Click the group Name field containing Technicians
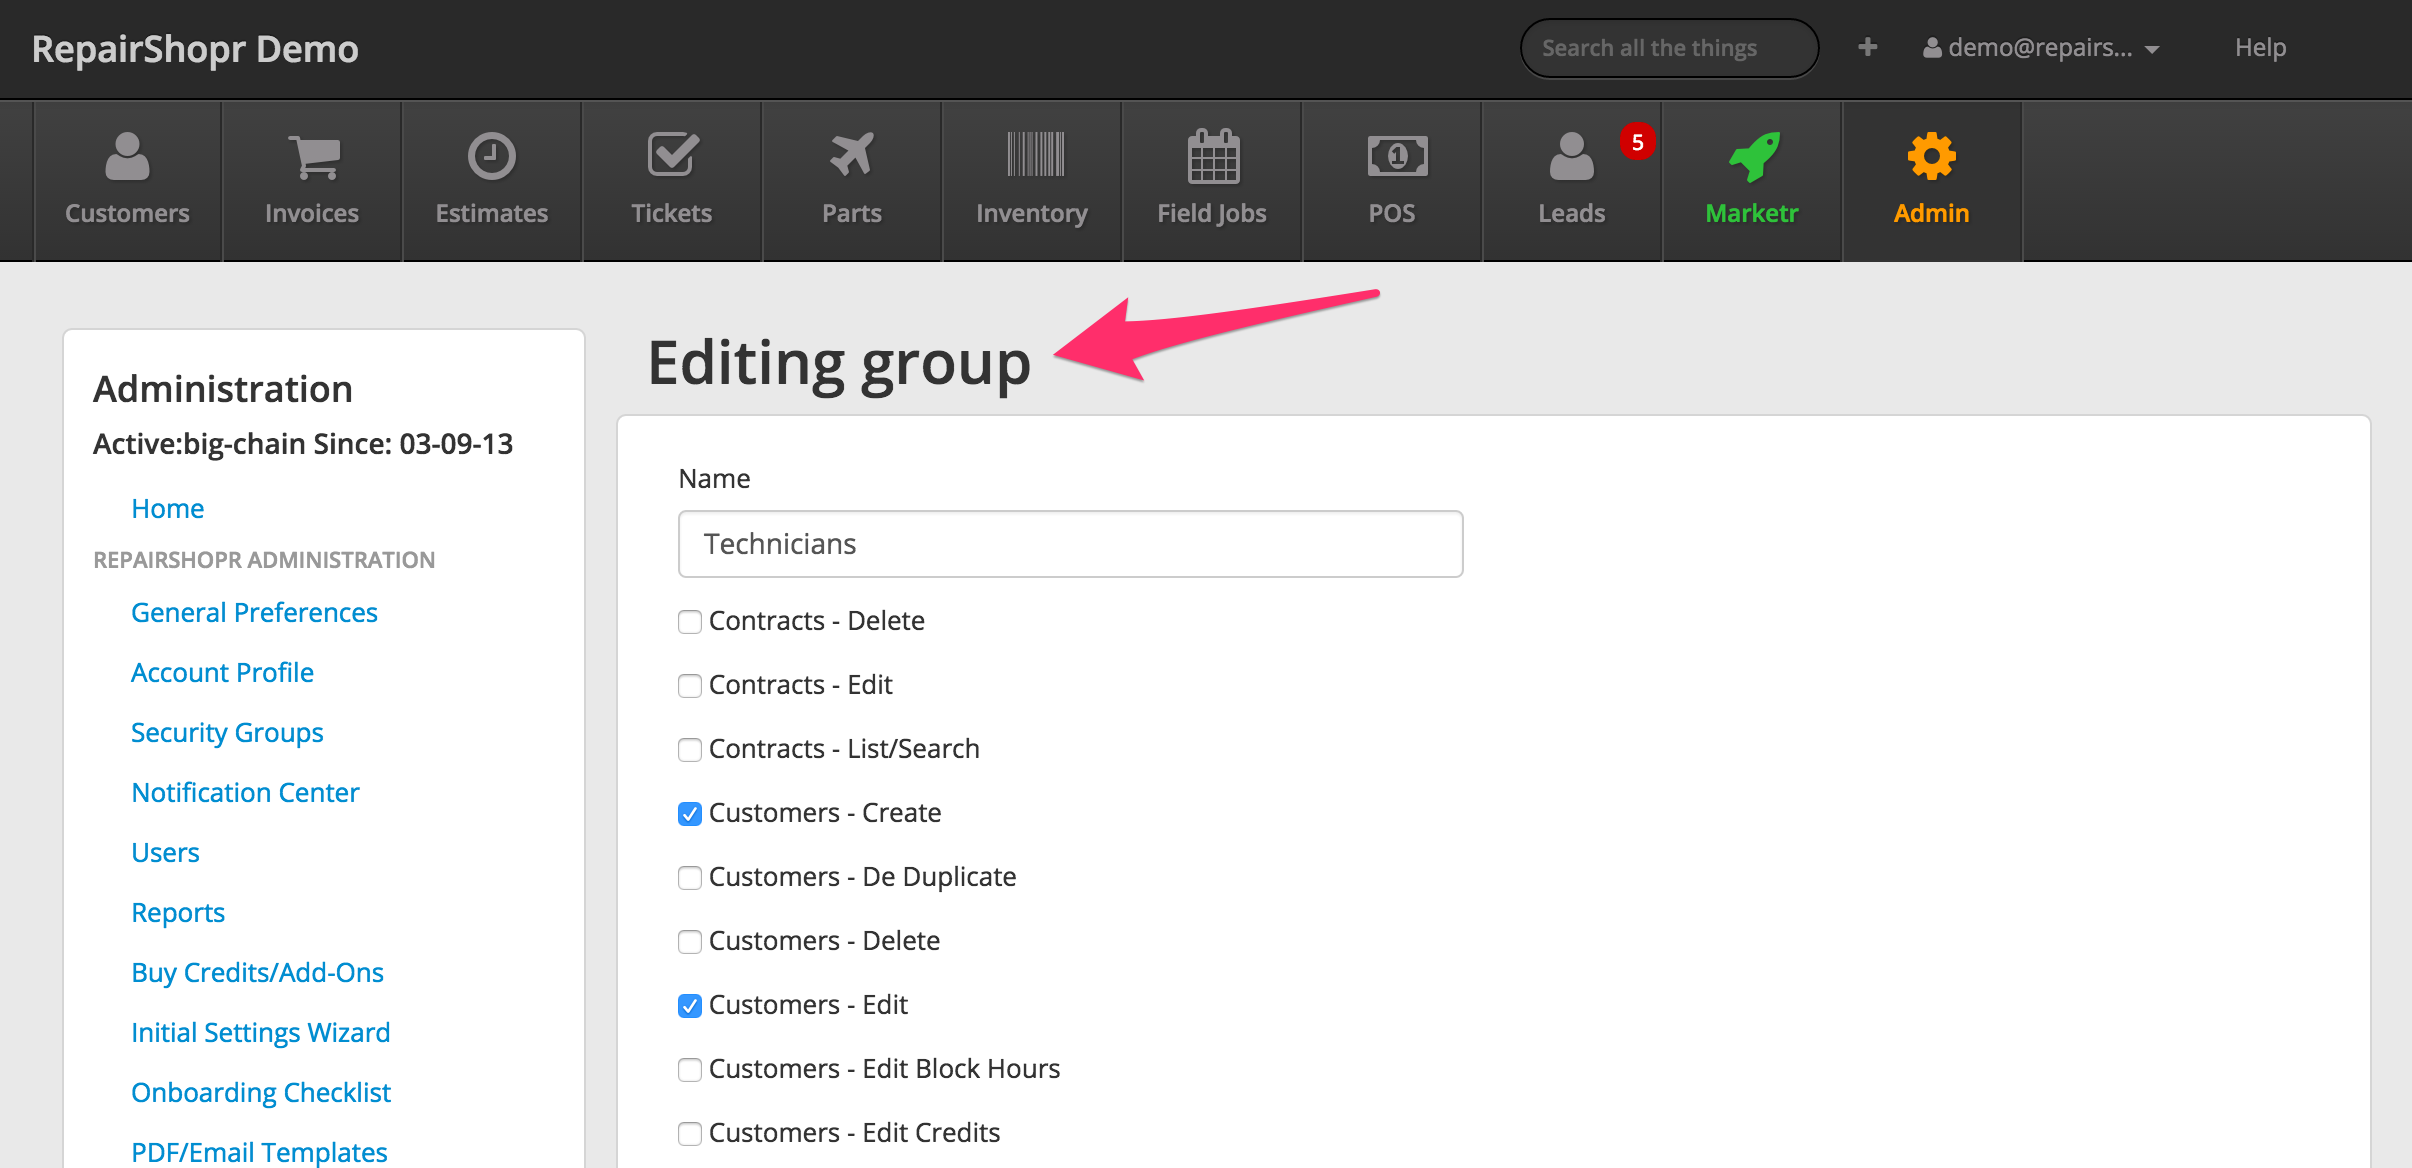Image resolution: width=2412 pixels, height=1168 pixels. point(1070,544)
